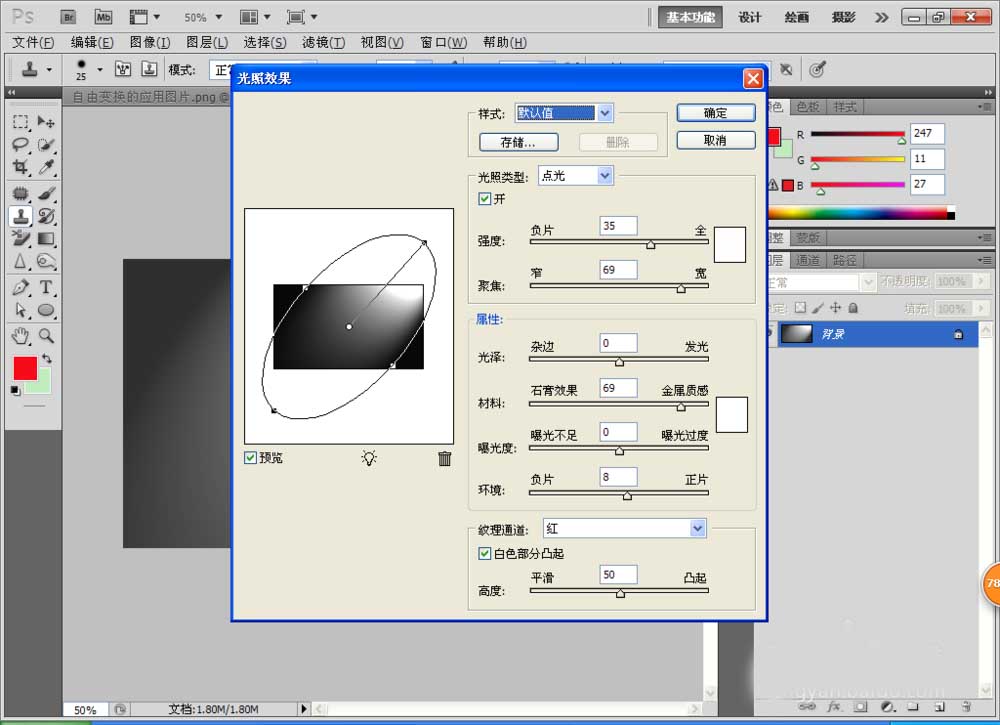Viewport: 1000px width, 725px height.
Task: Open the 滤镜 menu
Action: click(x=322, y=42)
